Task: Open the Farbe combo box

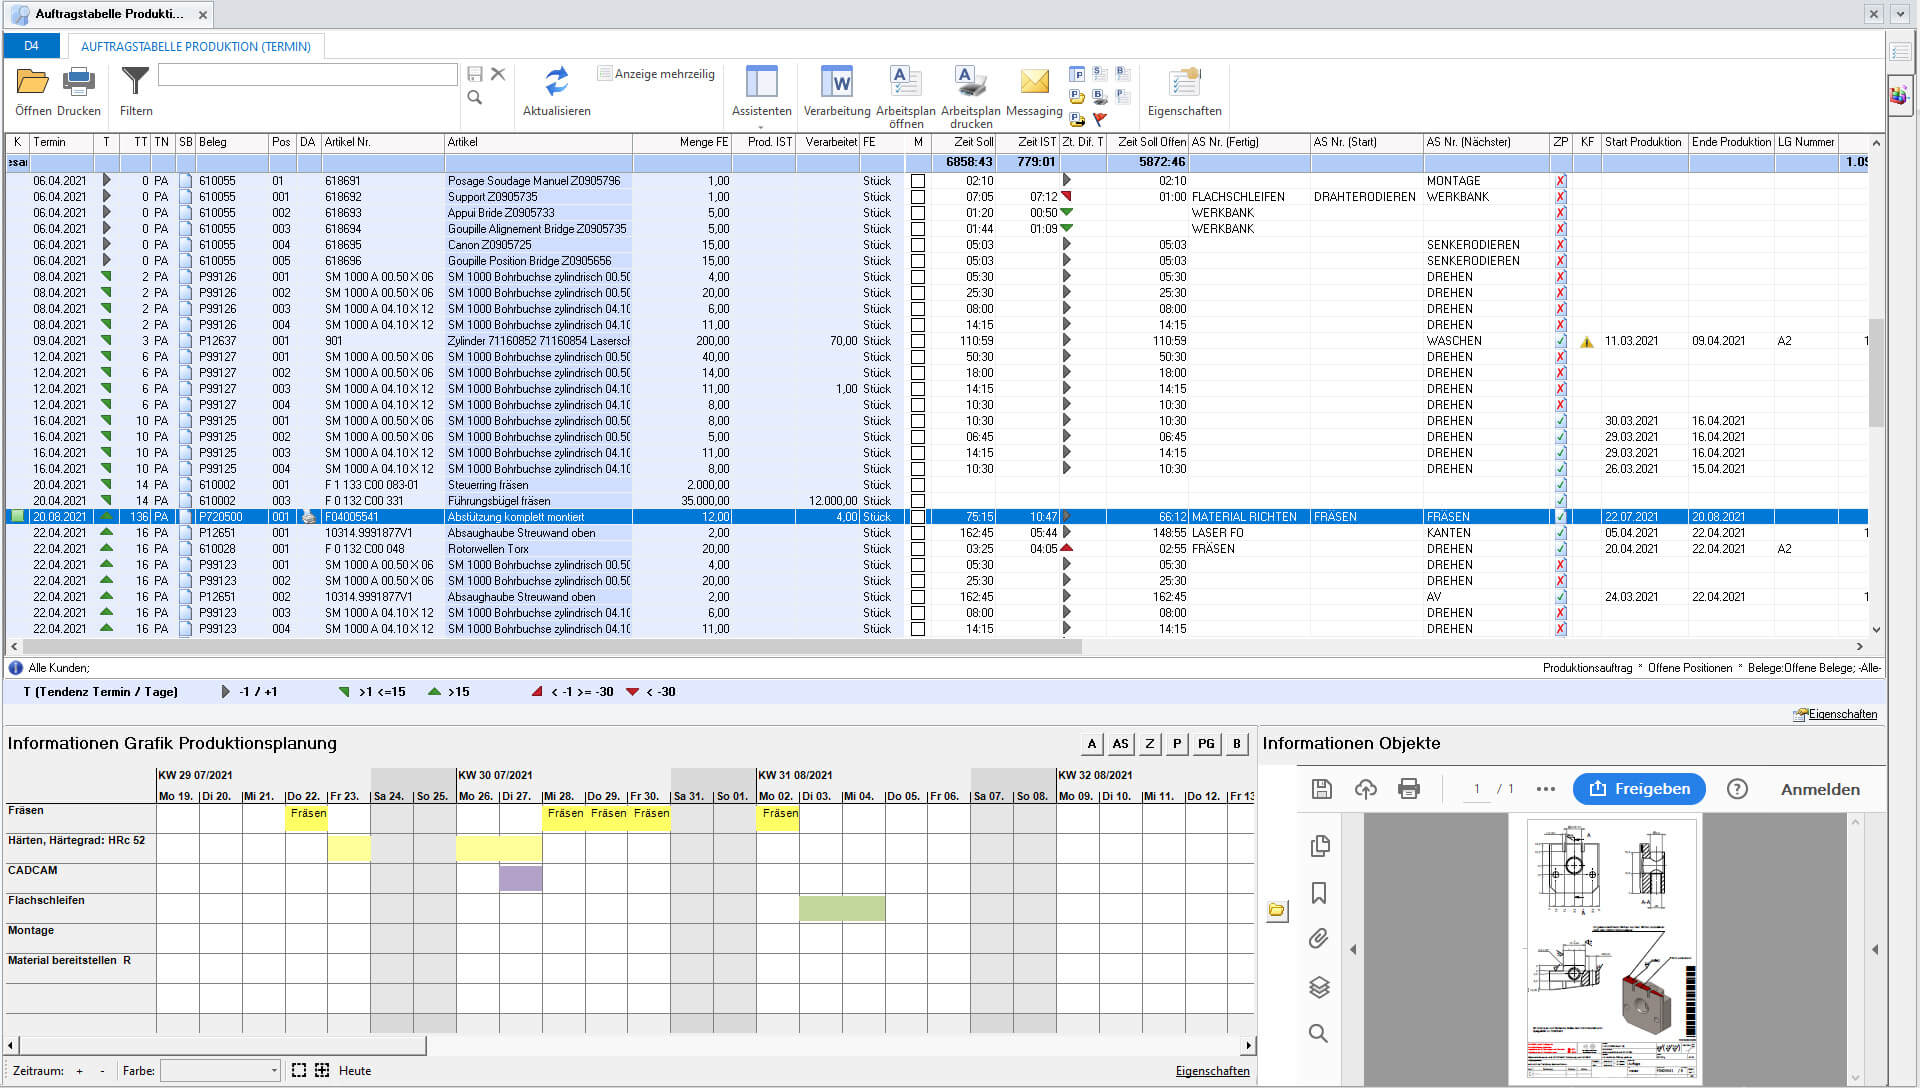Action: click(x=274, y=1071)
